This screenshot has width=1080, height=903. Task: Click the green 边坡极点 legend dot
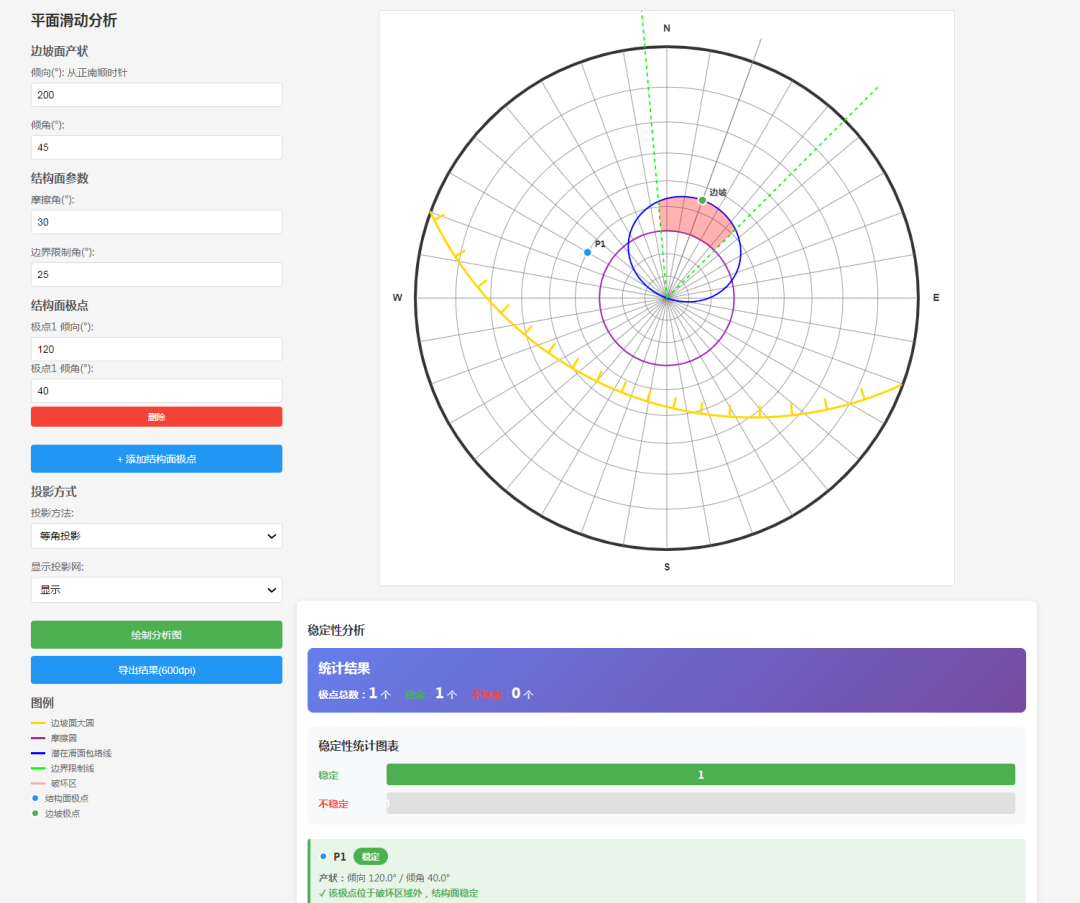coord(35,814)
